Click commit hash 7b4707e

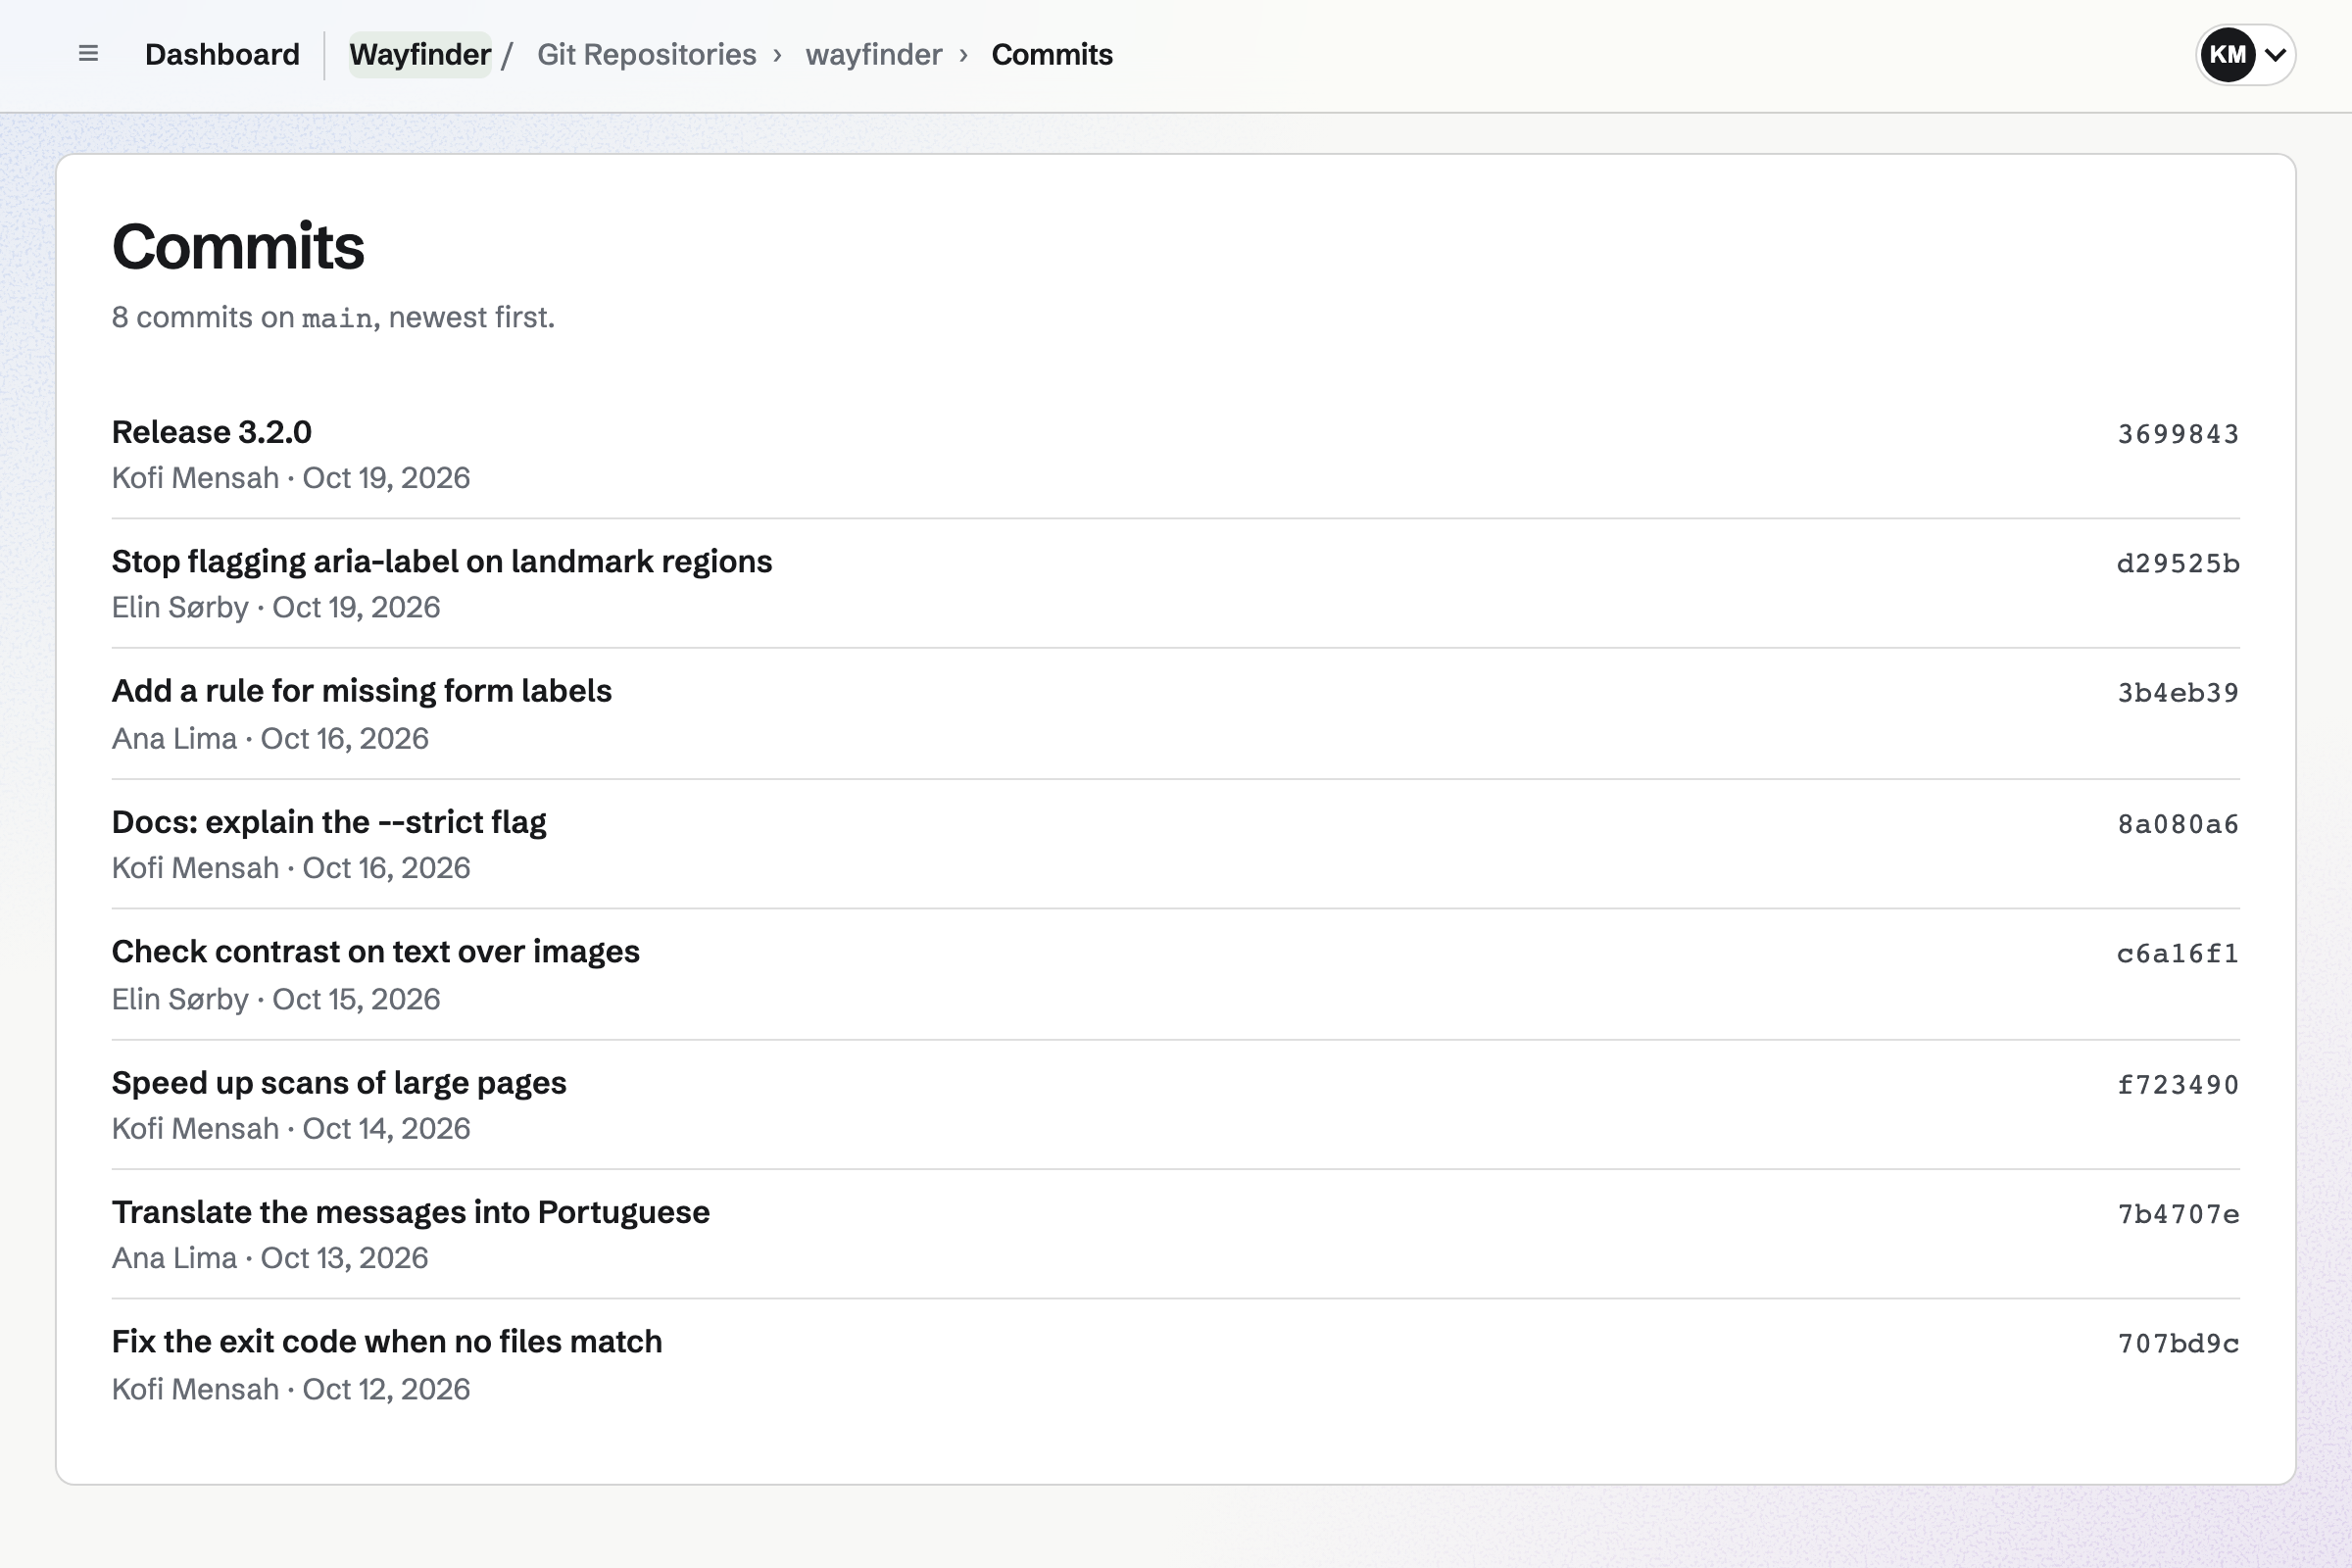coord(2178,1214)
